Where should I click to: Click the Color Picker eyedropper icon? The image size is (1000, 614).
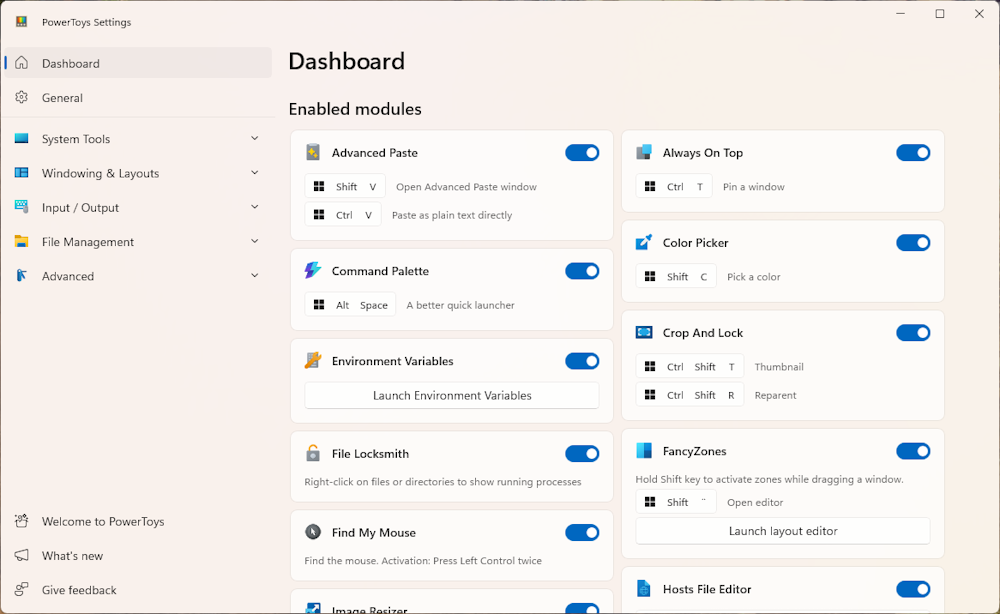(644, 242)
